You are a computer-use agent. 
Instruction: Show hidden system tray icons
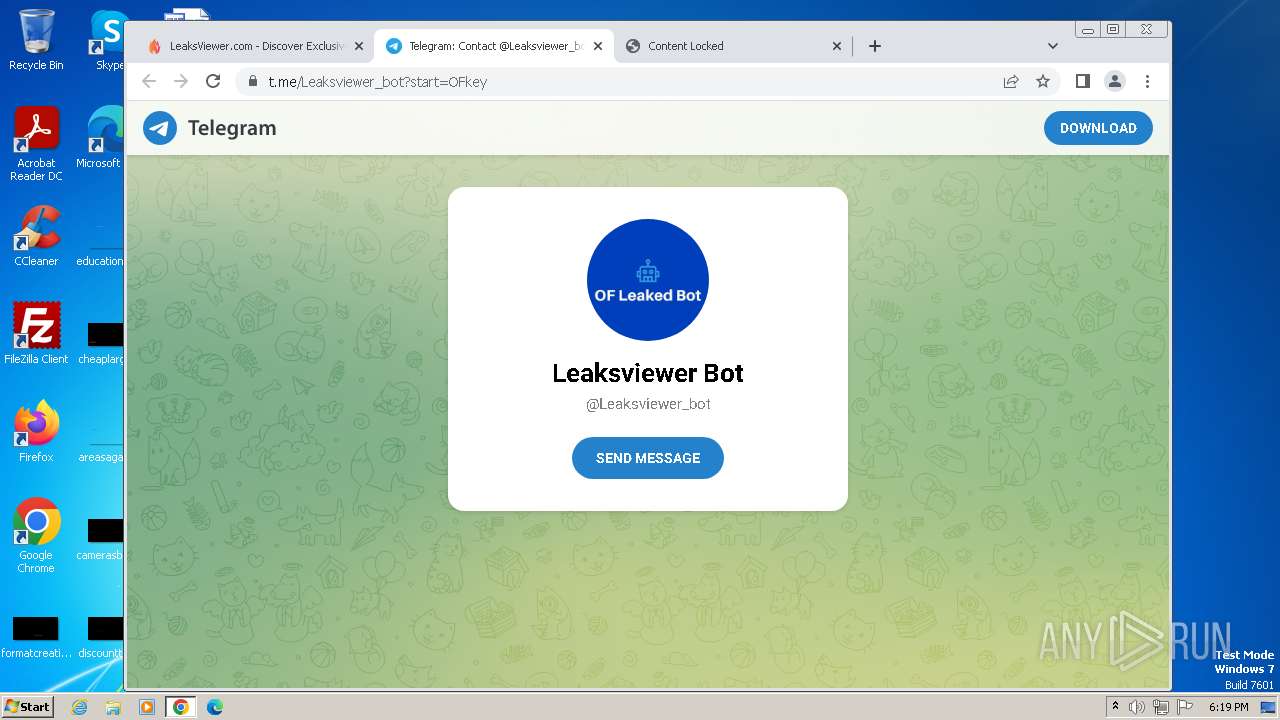[x=1116, y=706]
